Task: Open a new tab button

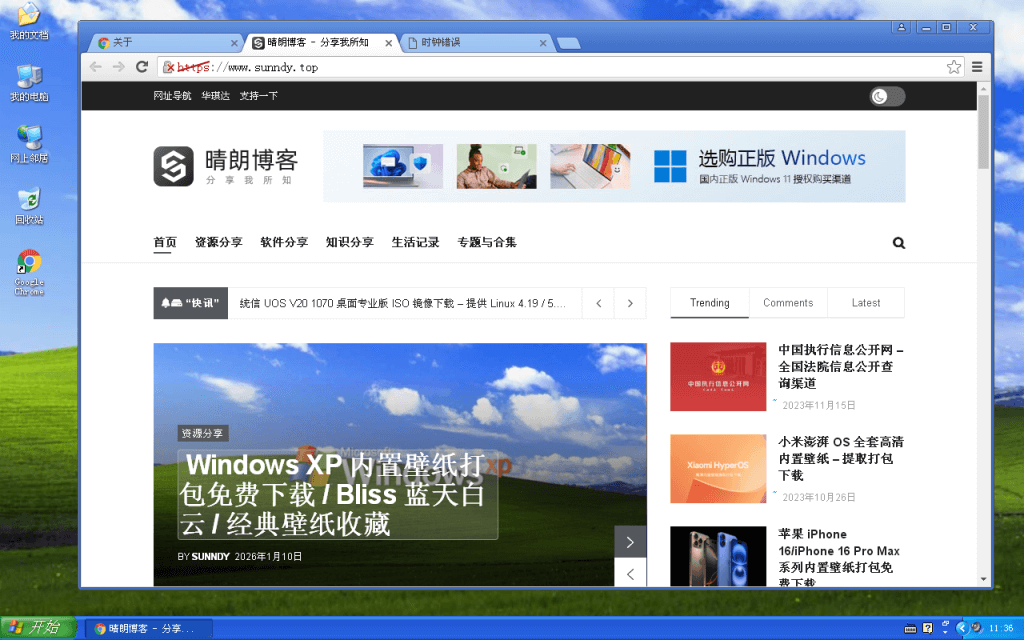Action: (569, 43)
